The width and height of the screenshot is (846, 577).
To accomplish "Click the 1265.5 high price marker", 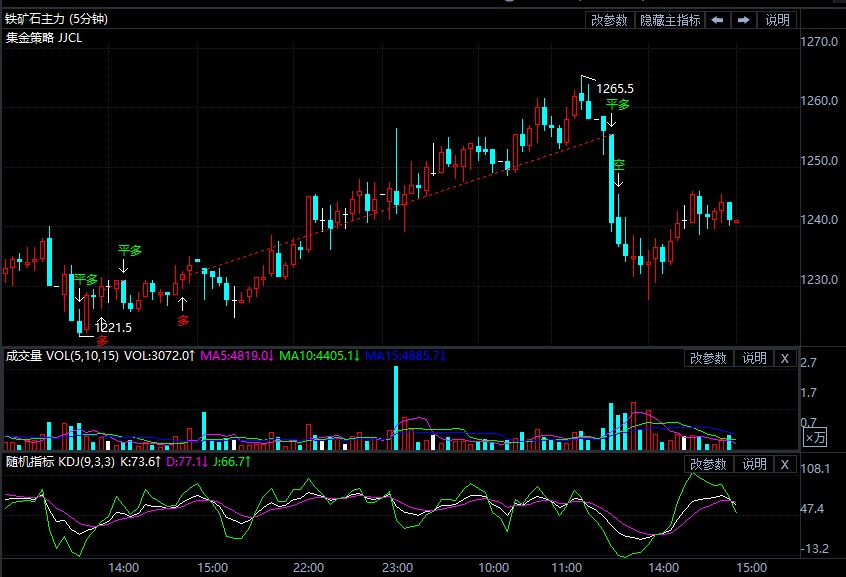I will pyautogui.click(x=615, y=89).
